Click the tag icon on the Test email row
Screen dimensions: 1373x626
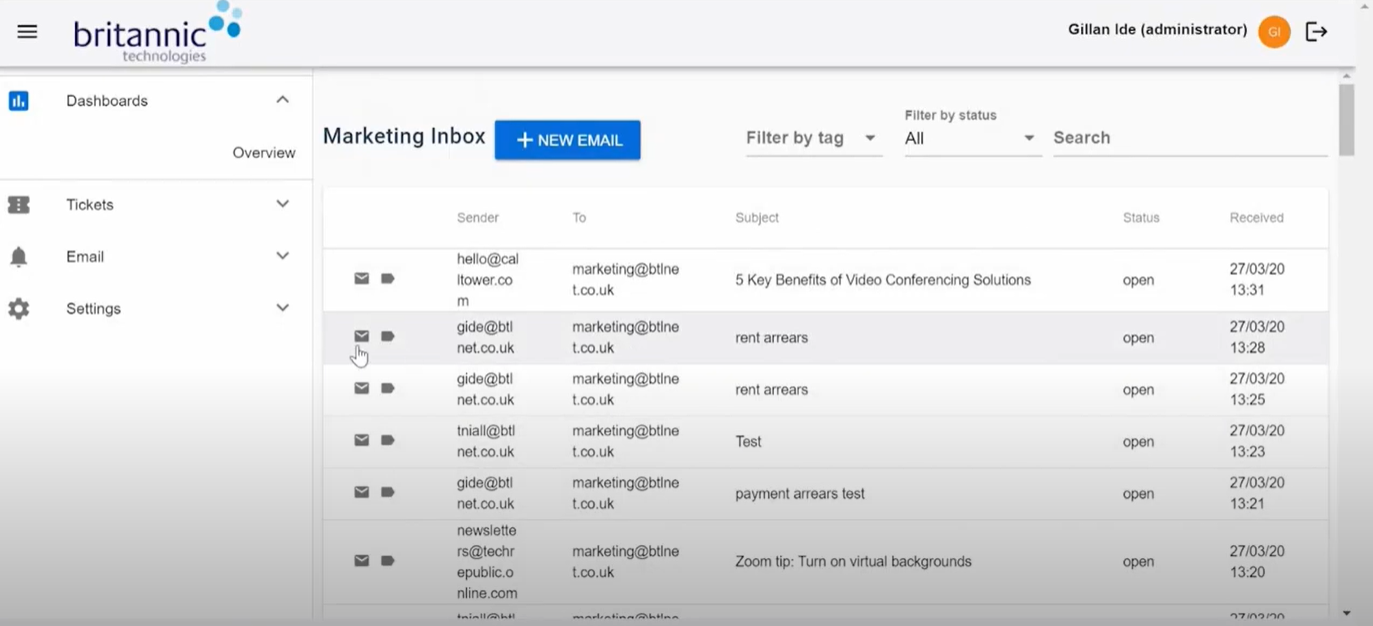coord(387,440)
